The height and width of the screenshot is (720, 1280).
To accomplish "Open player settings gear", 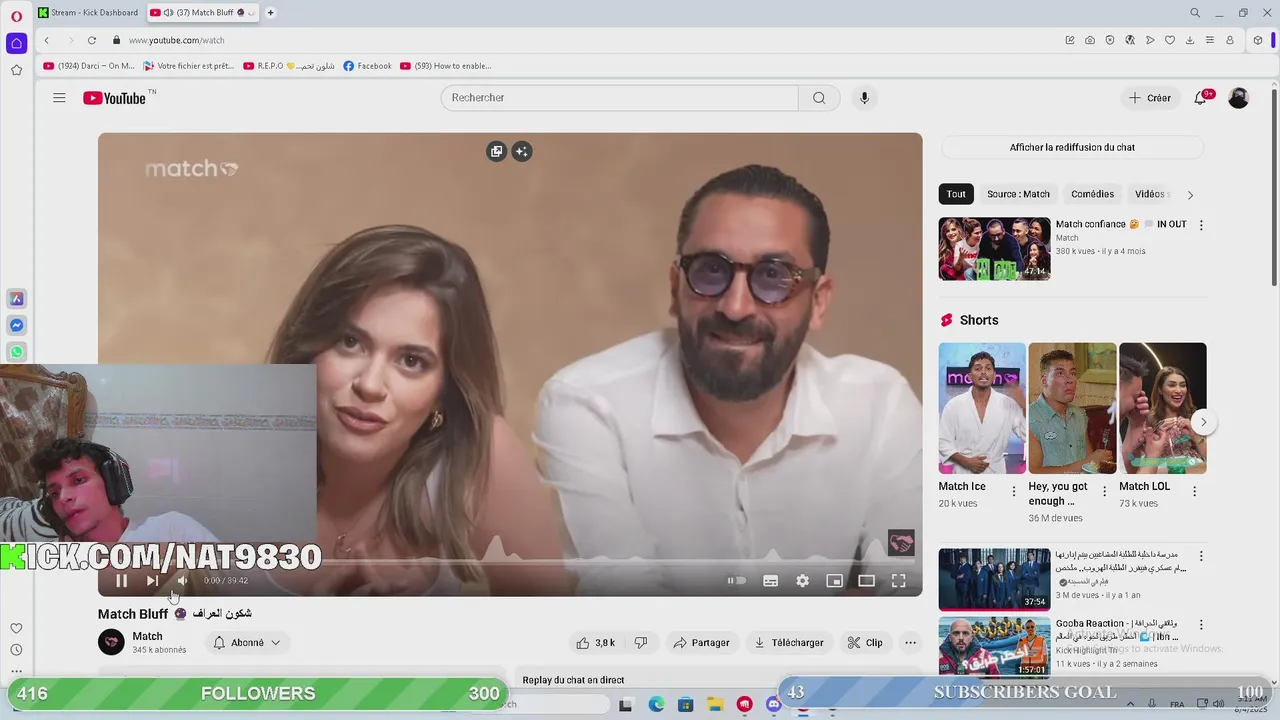I will click(802, 580).
